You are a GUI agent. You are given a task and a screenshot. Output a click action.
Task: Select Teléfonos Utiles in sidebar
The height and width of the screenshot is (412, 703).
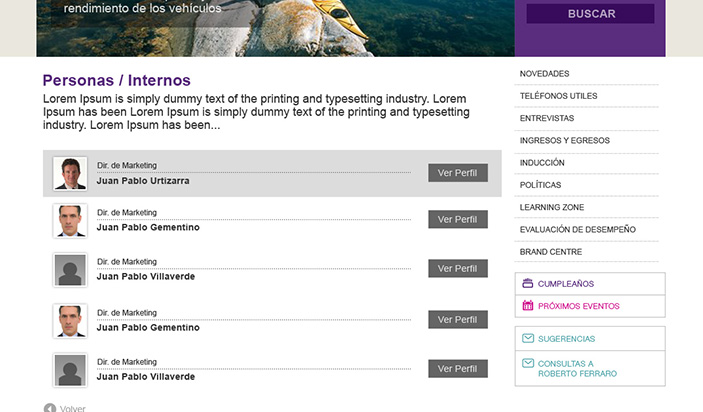(x=558, y=96)
